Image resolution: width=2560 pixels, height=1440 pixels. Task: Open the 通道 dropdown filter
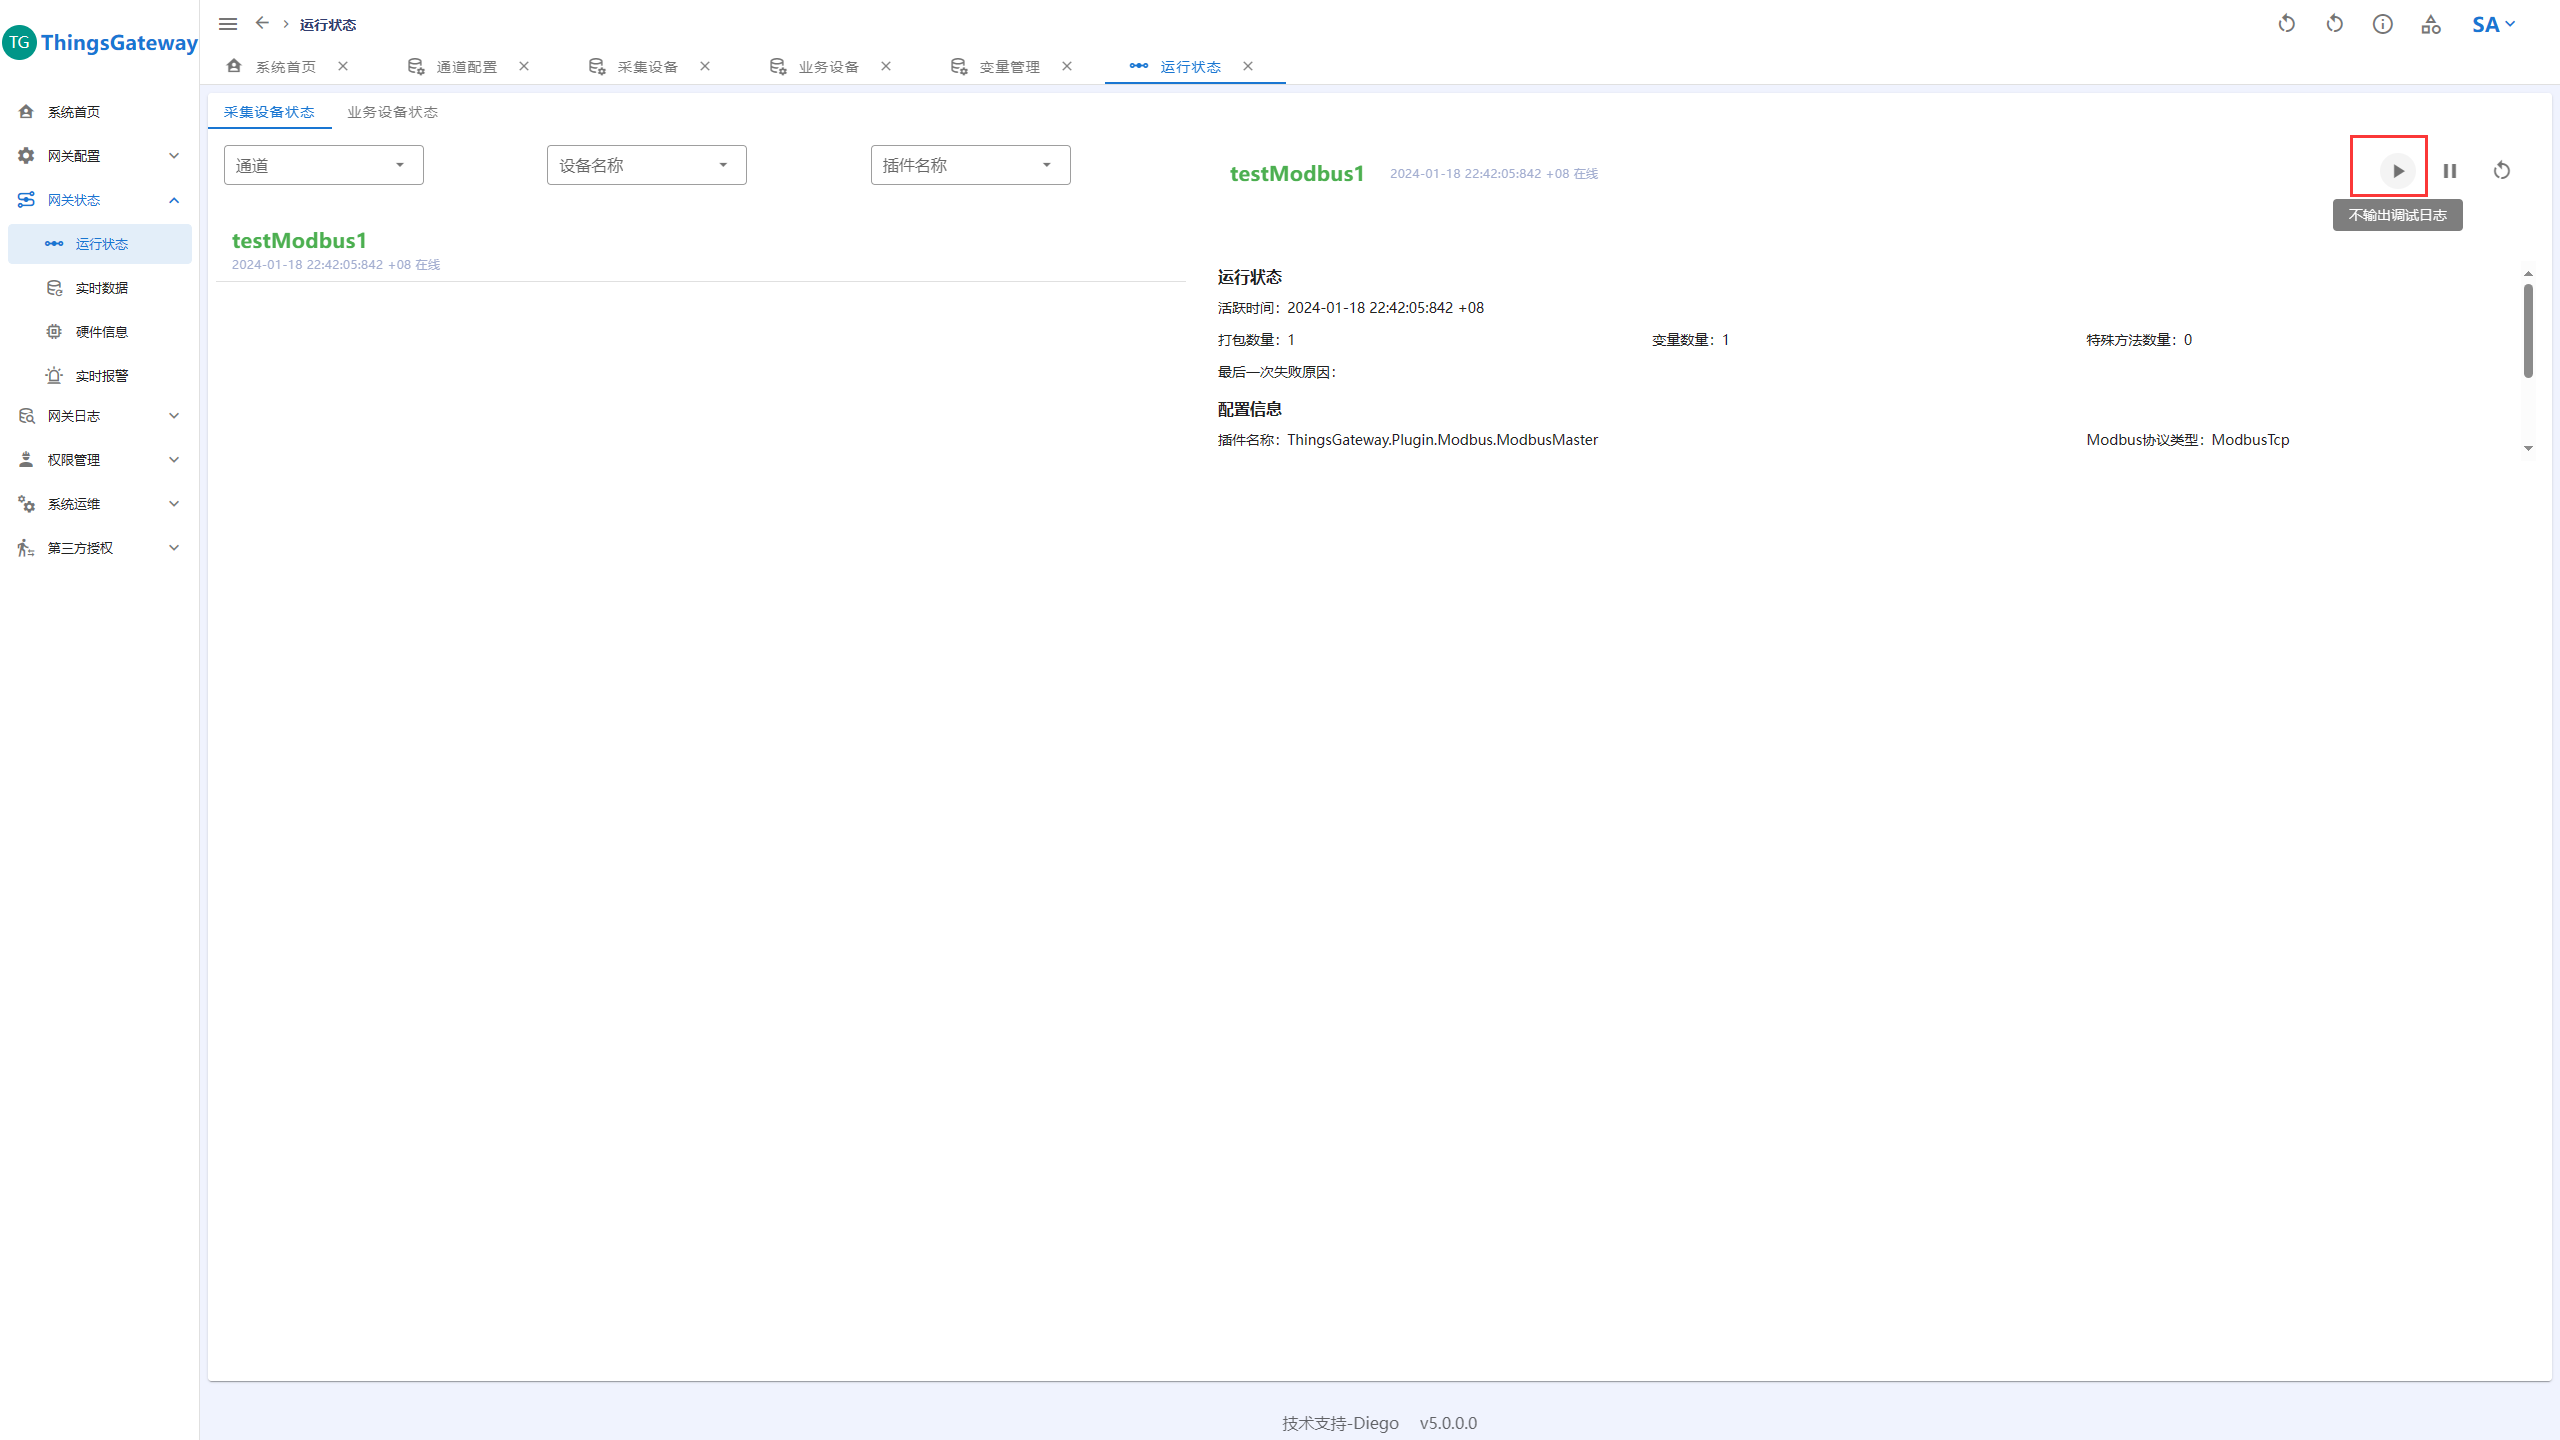(323, 165)
